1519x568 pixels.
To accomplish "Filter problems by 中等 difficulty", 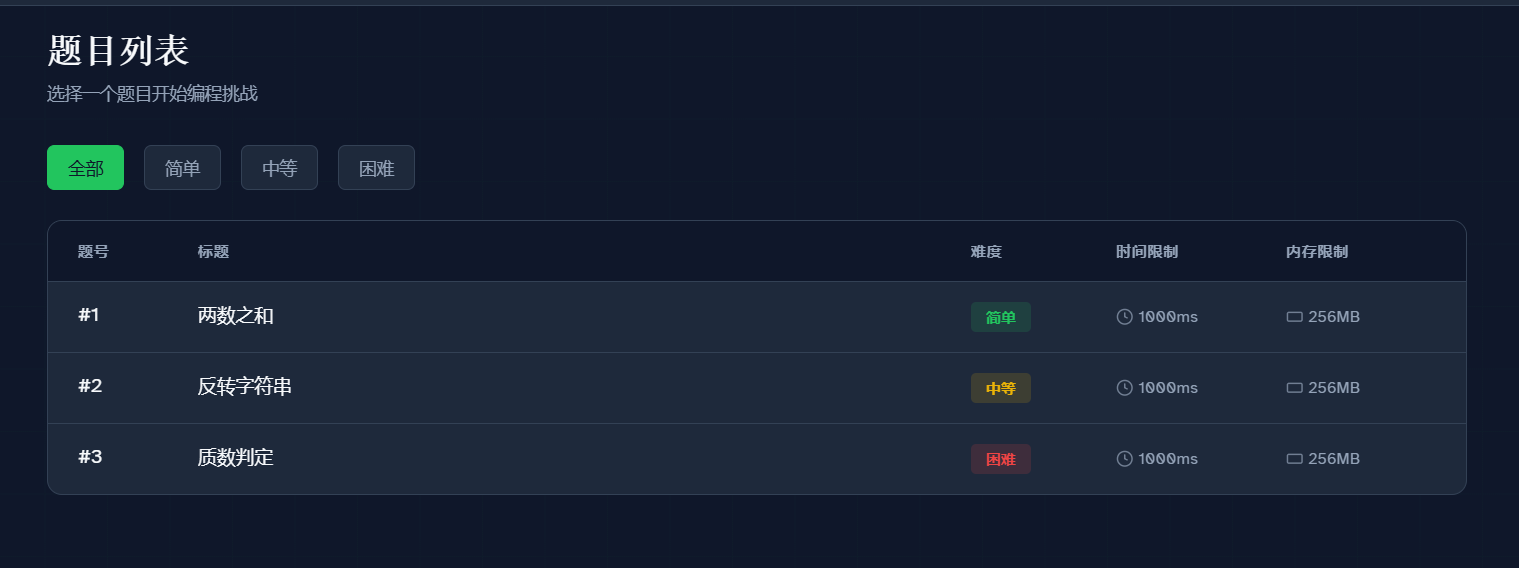I will (x=279, y=168).
